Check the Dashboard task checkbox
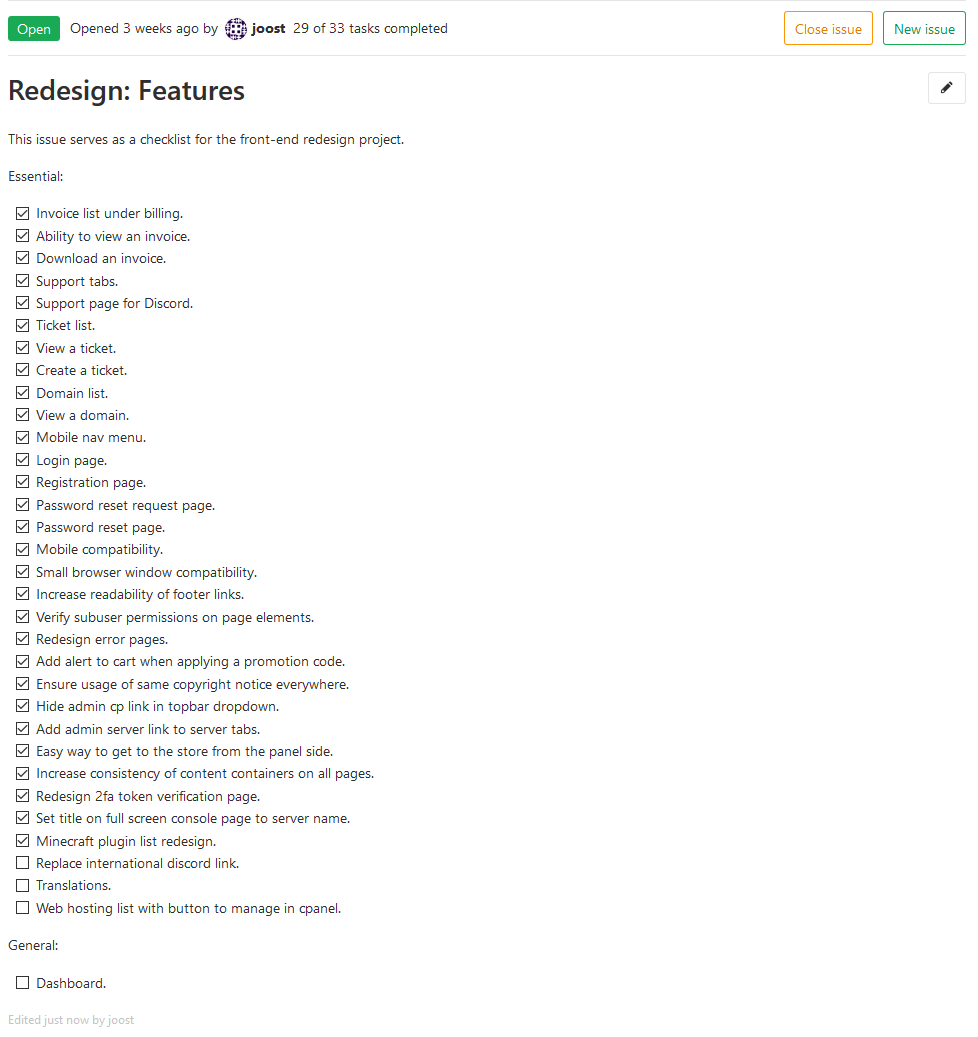The image size is (978, 1037). pos(23,983)
